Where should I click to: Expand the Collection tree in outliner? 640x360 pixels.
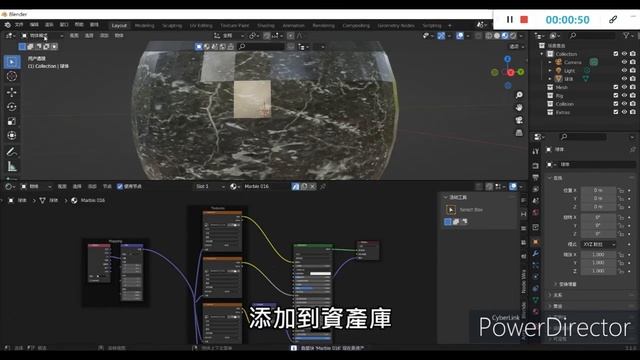[x=542, y=54]
